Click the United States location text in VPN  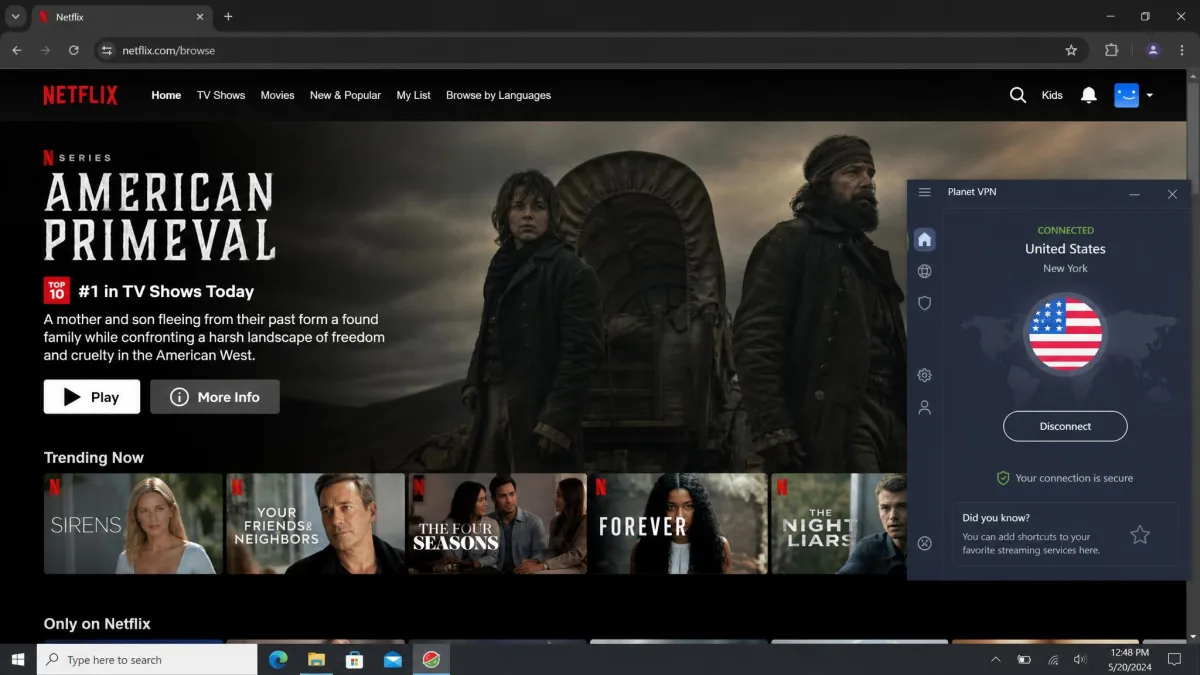pos(1065,249)
